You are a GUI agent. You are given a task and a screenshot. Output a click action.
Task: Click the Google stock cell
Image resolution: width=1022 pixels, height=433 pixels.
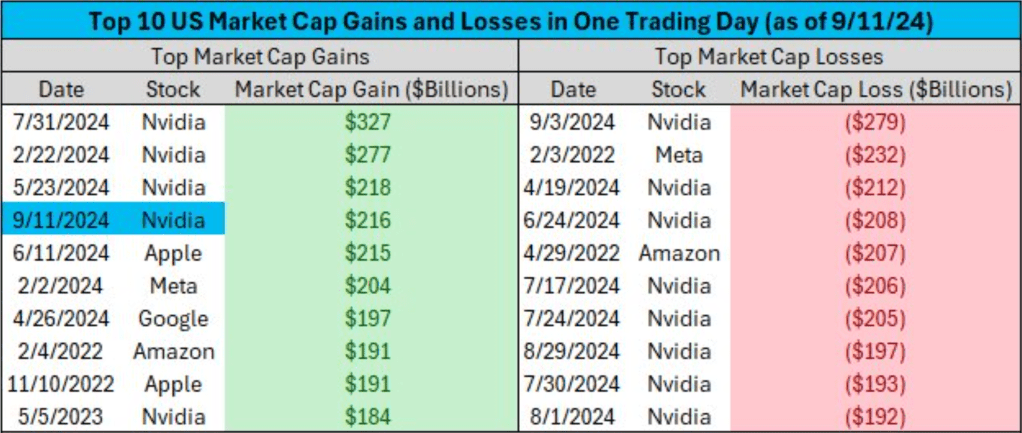[x=174, y=318]
